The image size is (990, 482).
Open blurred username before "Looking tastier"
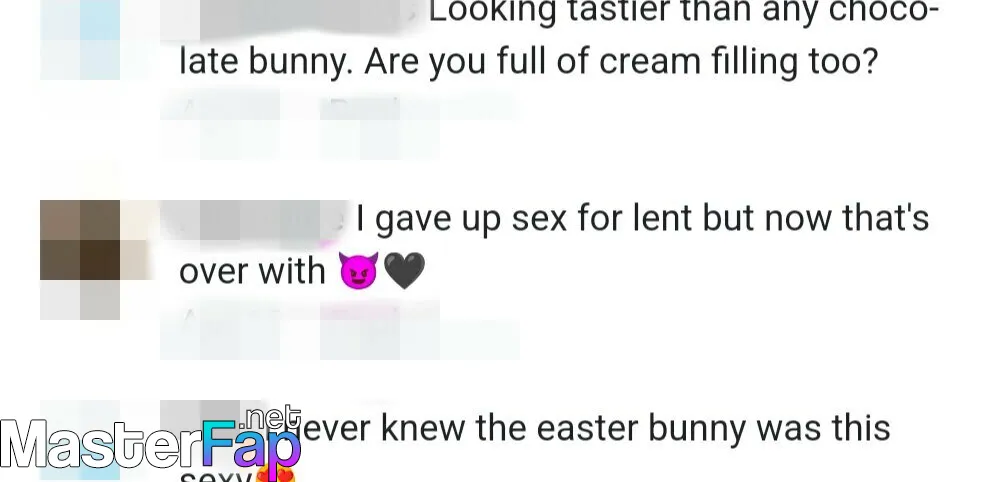(x=290, y=16)
